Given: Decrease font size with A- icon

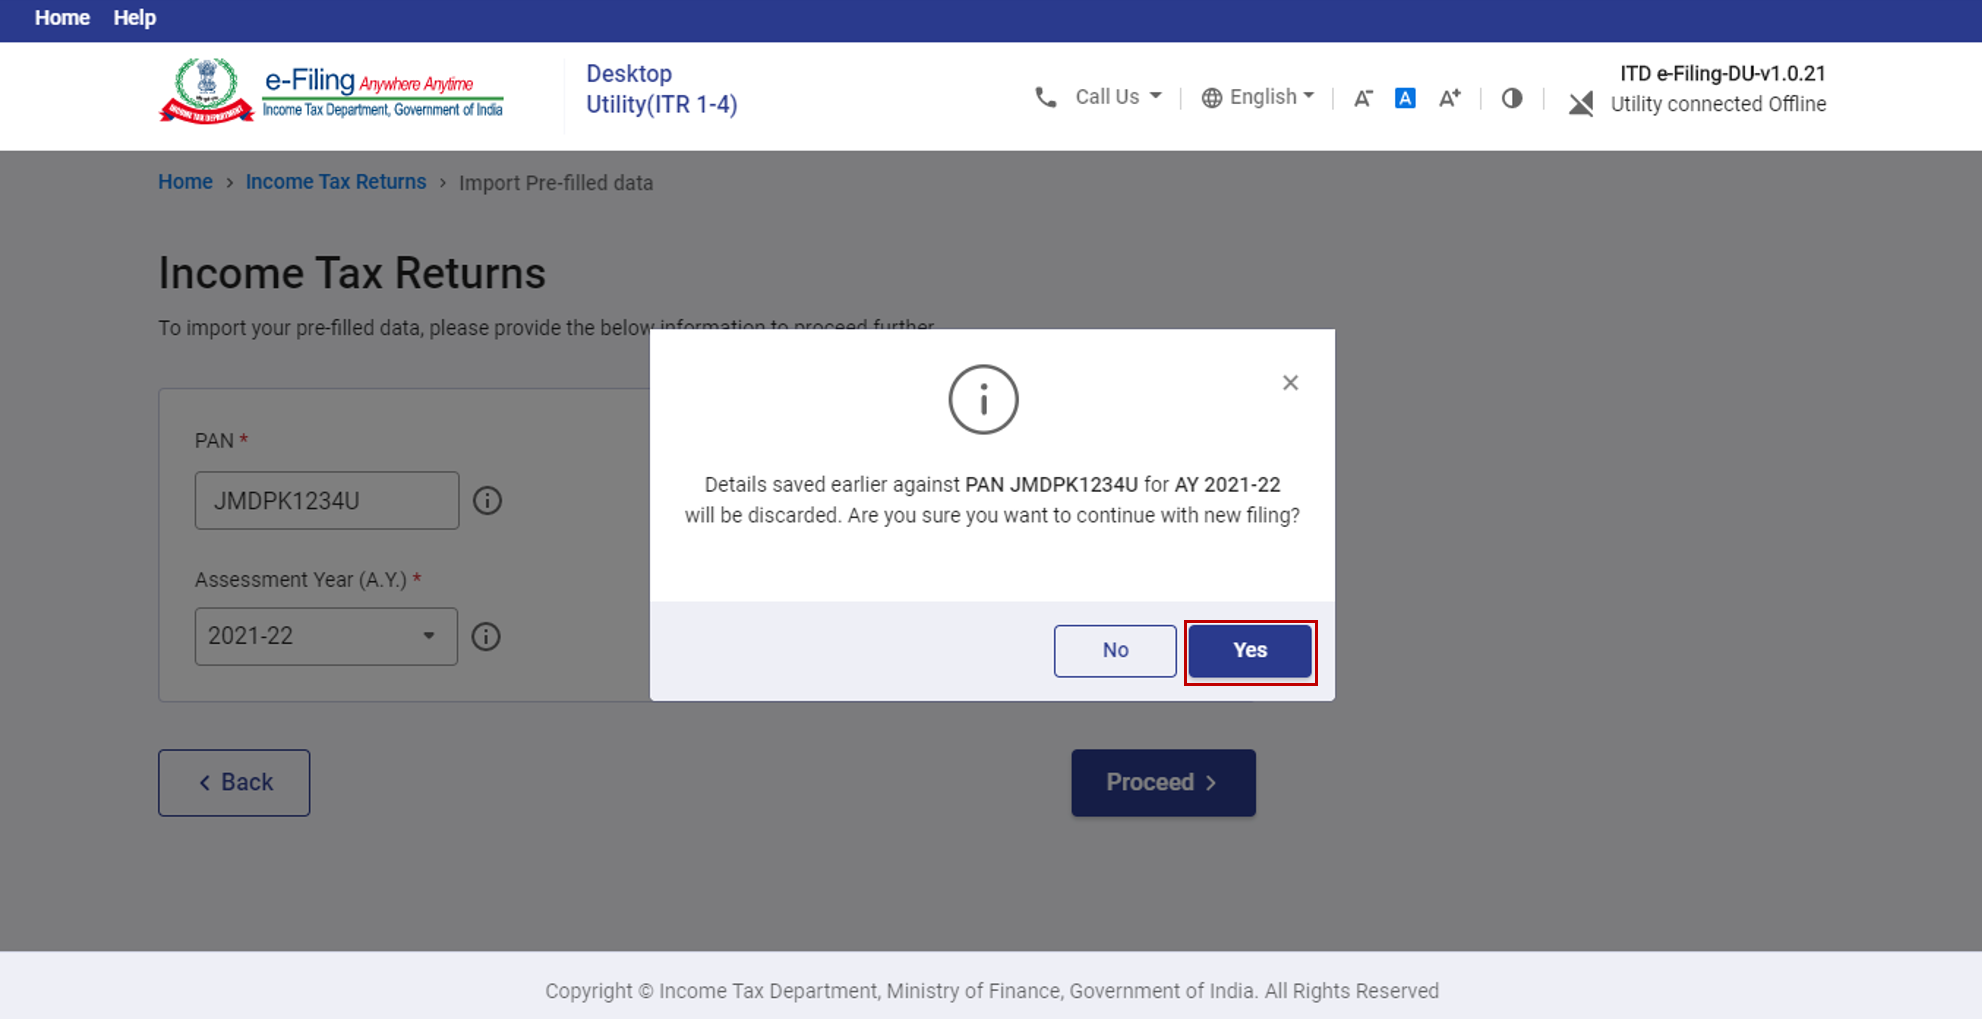Looking at the screenshot, I should coord(1362,98).
